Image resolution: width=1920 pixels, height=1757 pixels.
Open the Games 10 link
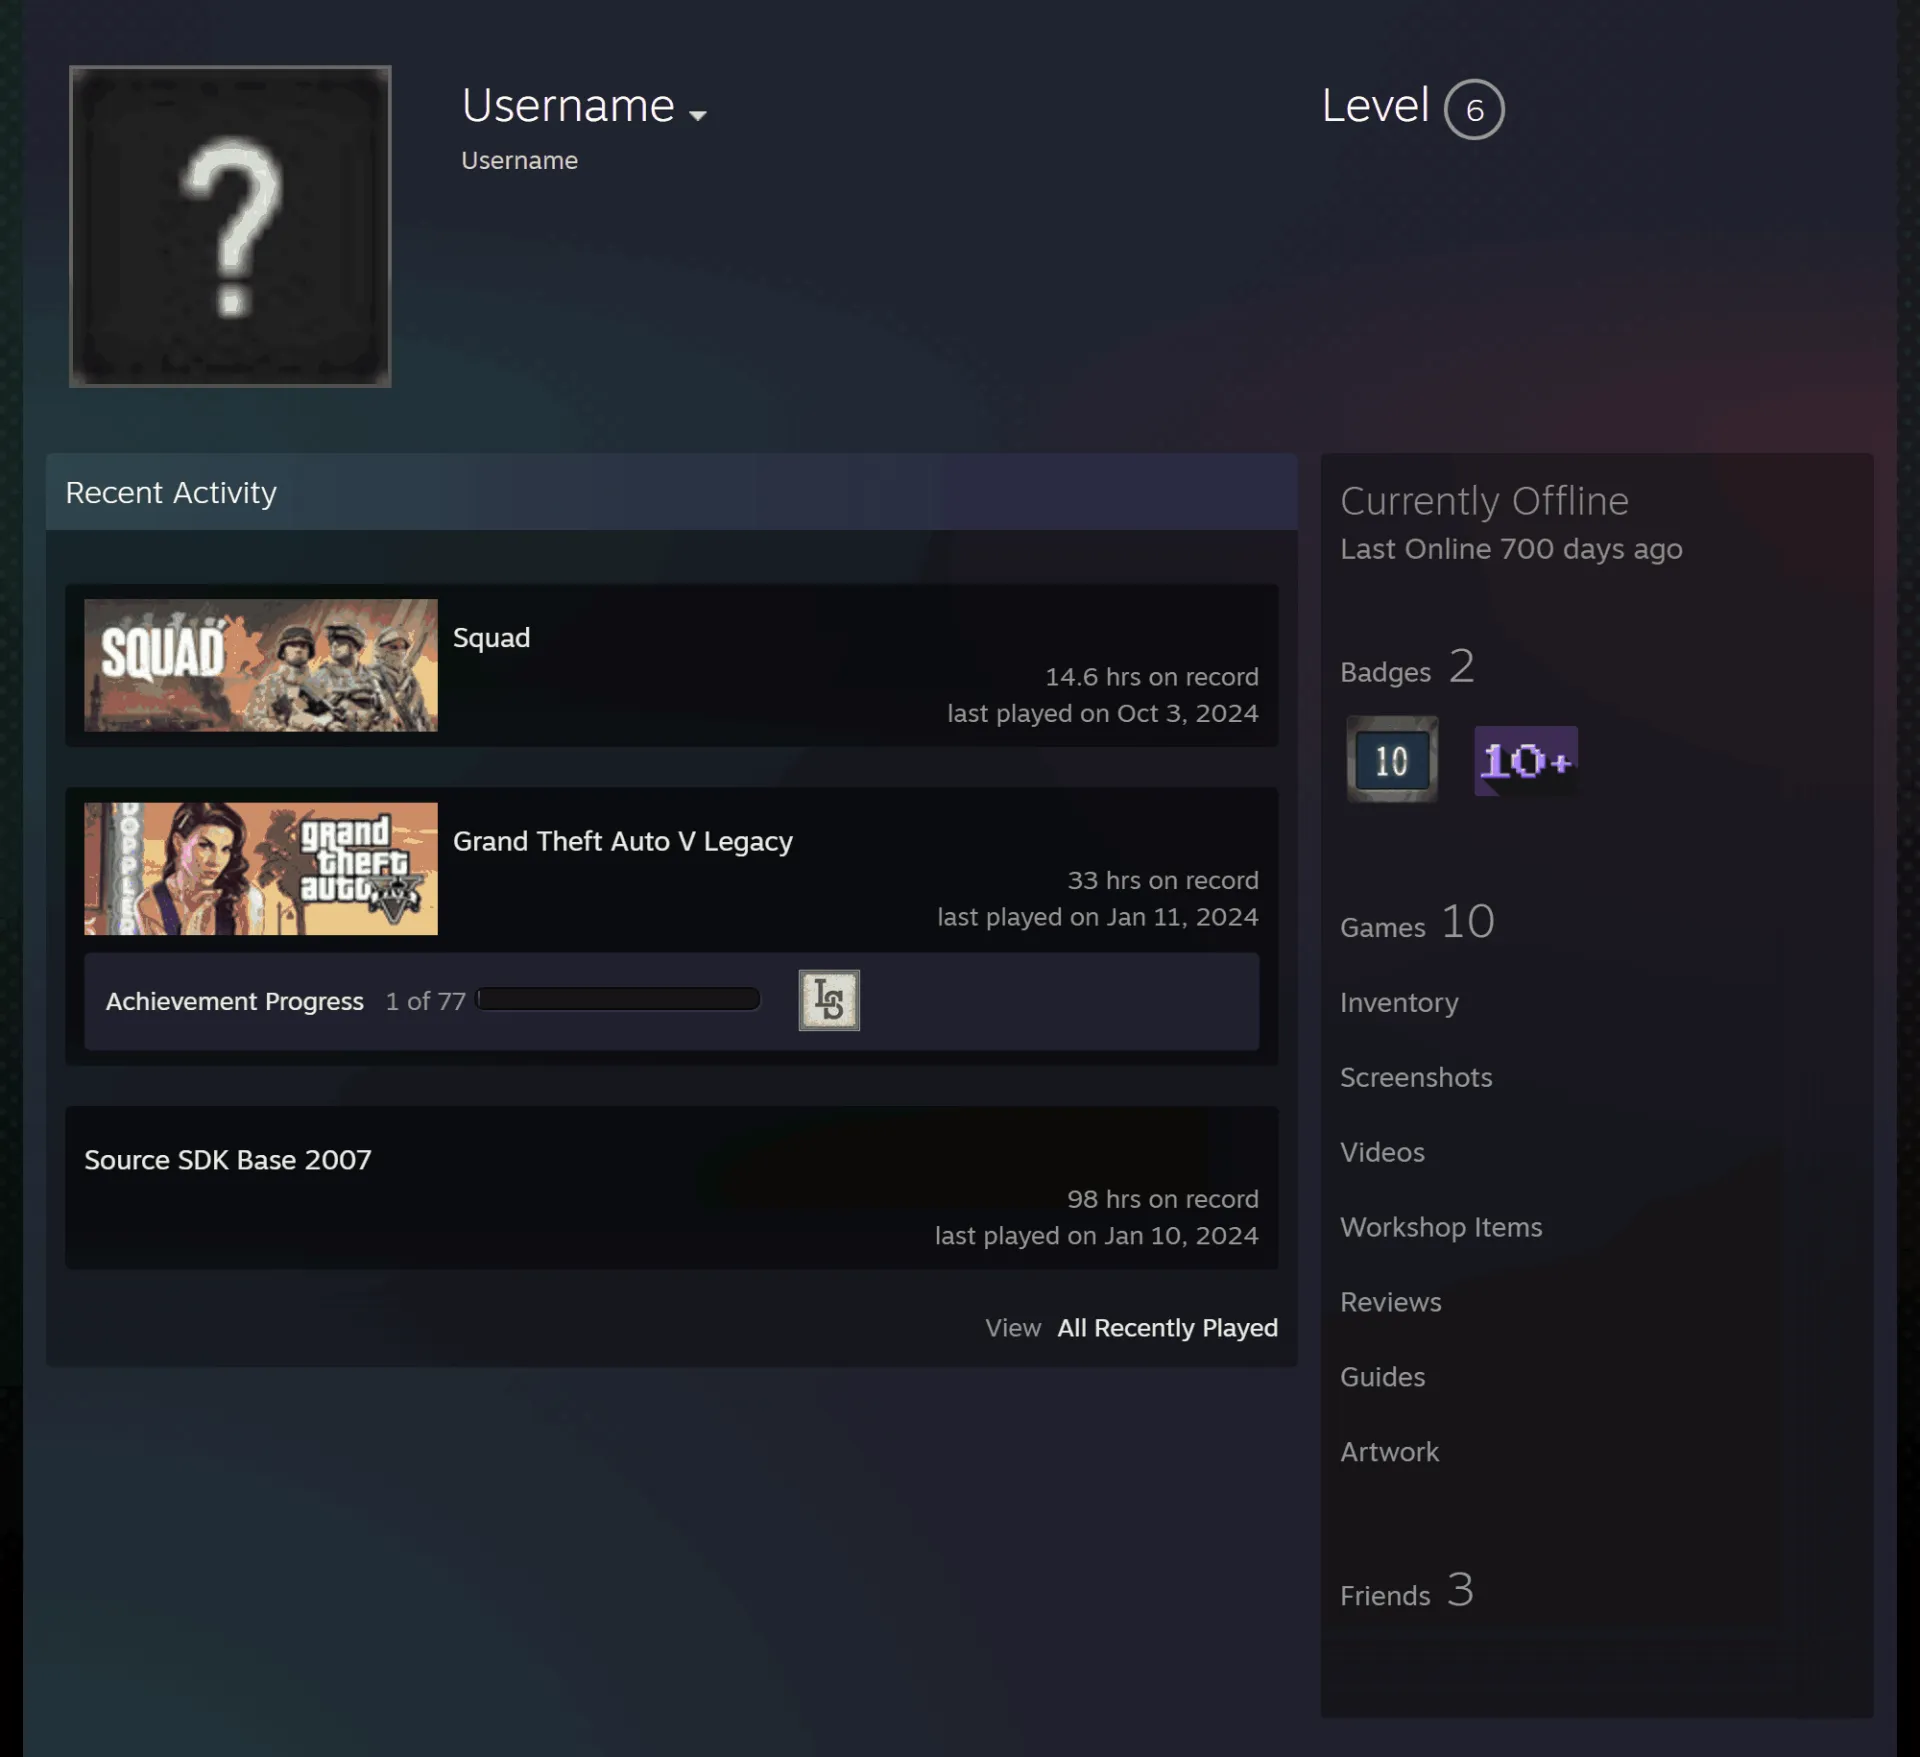click(1417, 922)
